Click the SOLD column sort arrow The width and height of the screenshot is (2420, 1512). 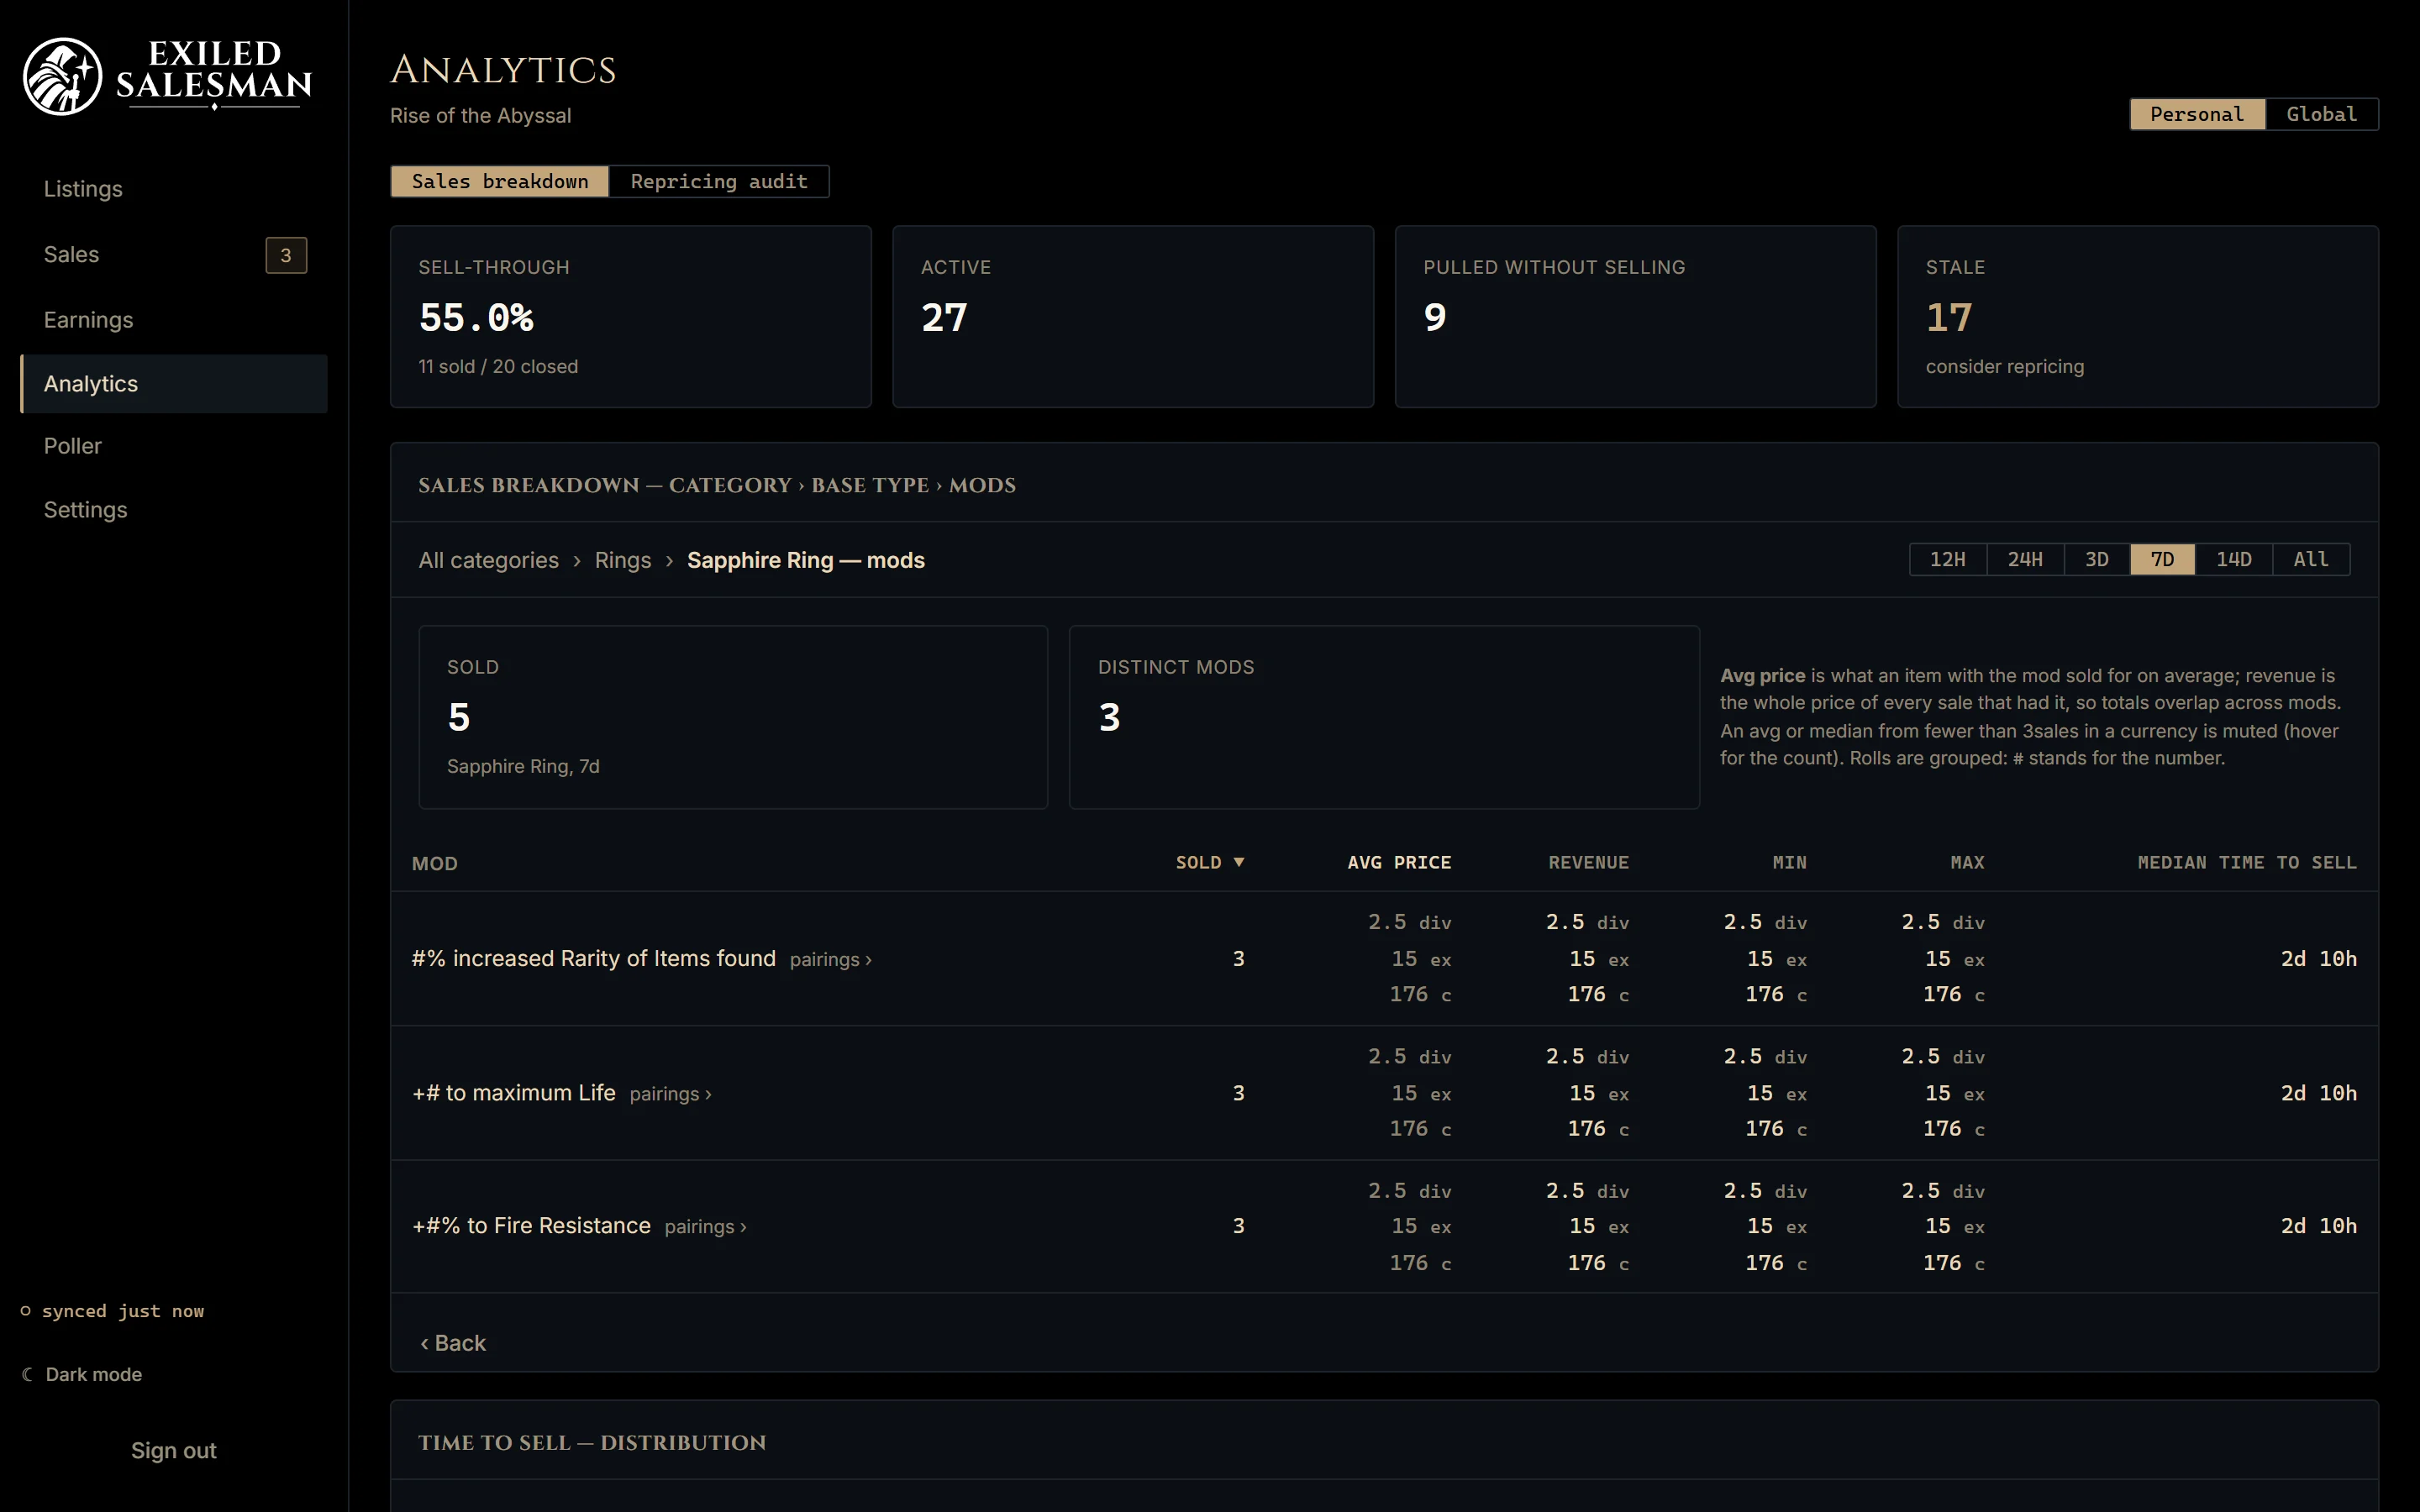pos(1239,862)
